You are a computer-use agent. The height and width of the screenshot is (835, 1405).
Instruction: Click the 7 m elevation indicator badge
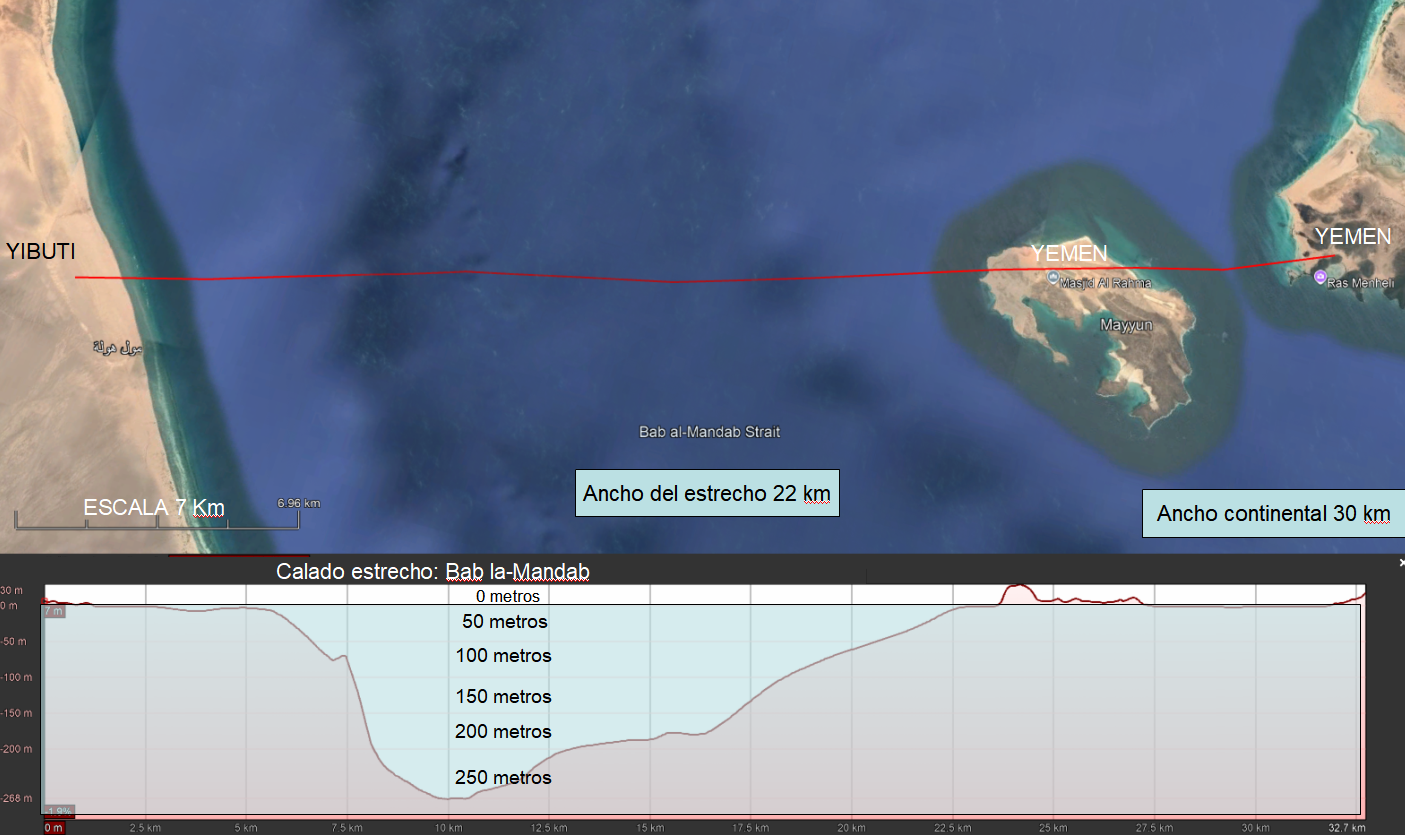[53, 610]
